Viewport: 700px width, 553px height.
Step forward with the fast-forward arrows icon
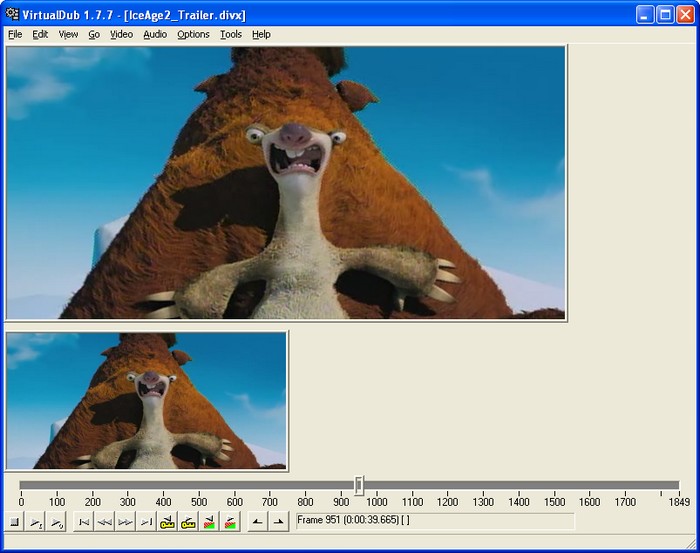tap(125, 521)
